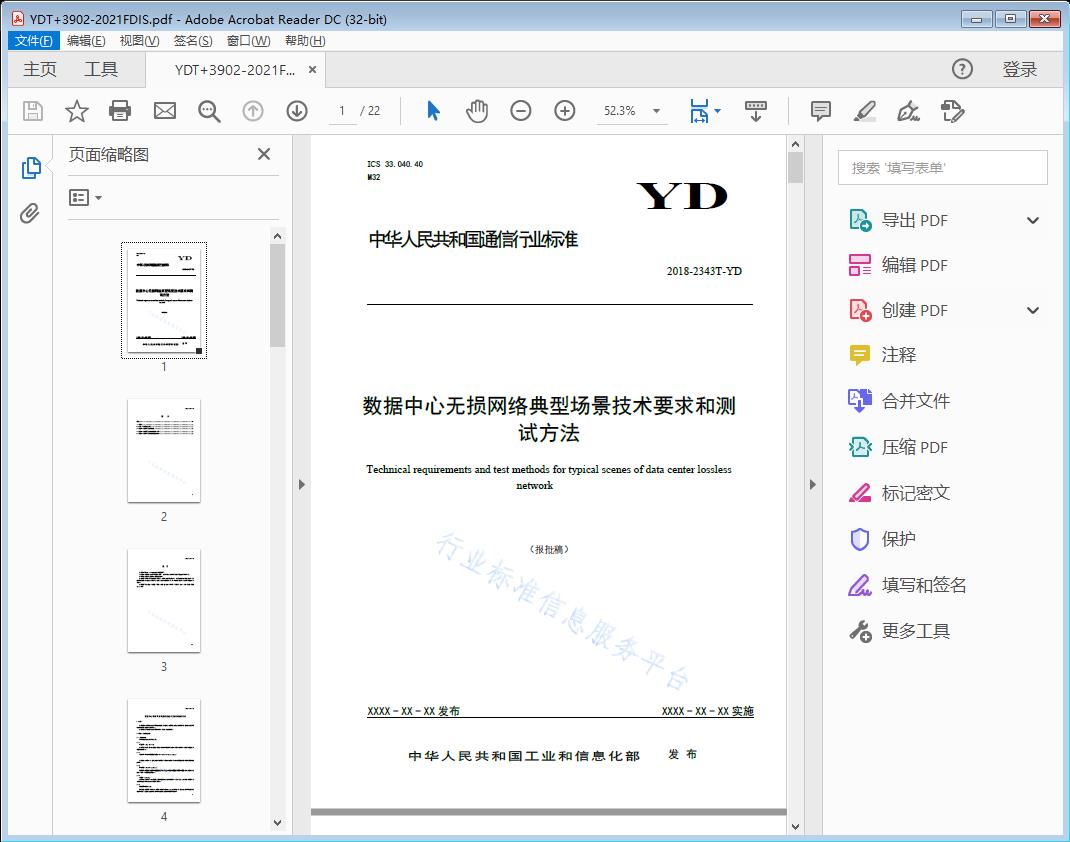The width and height of the screenshot is (1070, 842).
Task: Open the zoom percentage dropdown showing 52.3%
Action: (655, 111)
